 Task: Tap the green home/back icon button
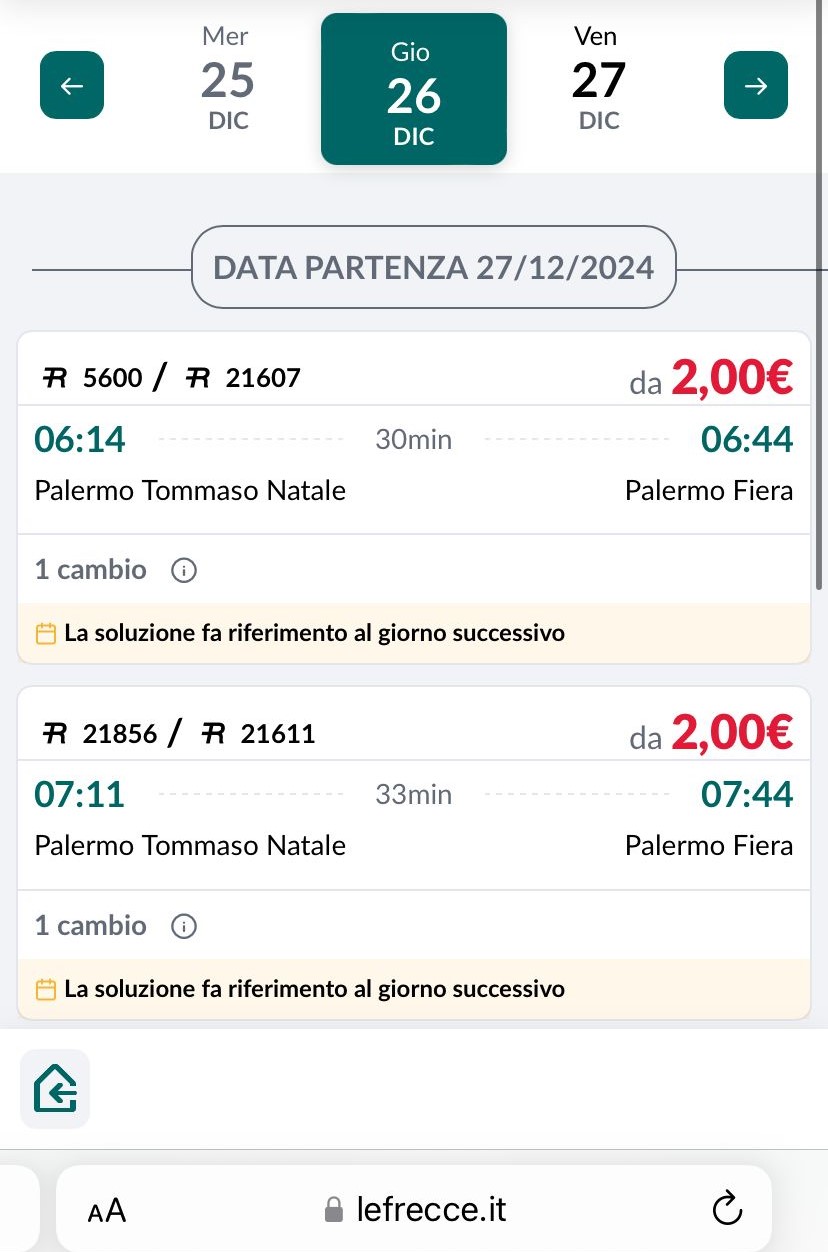click(55, 1089)
